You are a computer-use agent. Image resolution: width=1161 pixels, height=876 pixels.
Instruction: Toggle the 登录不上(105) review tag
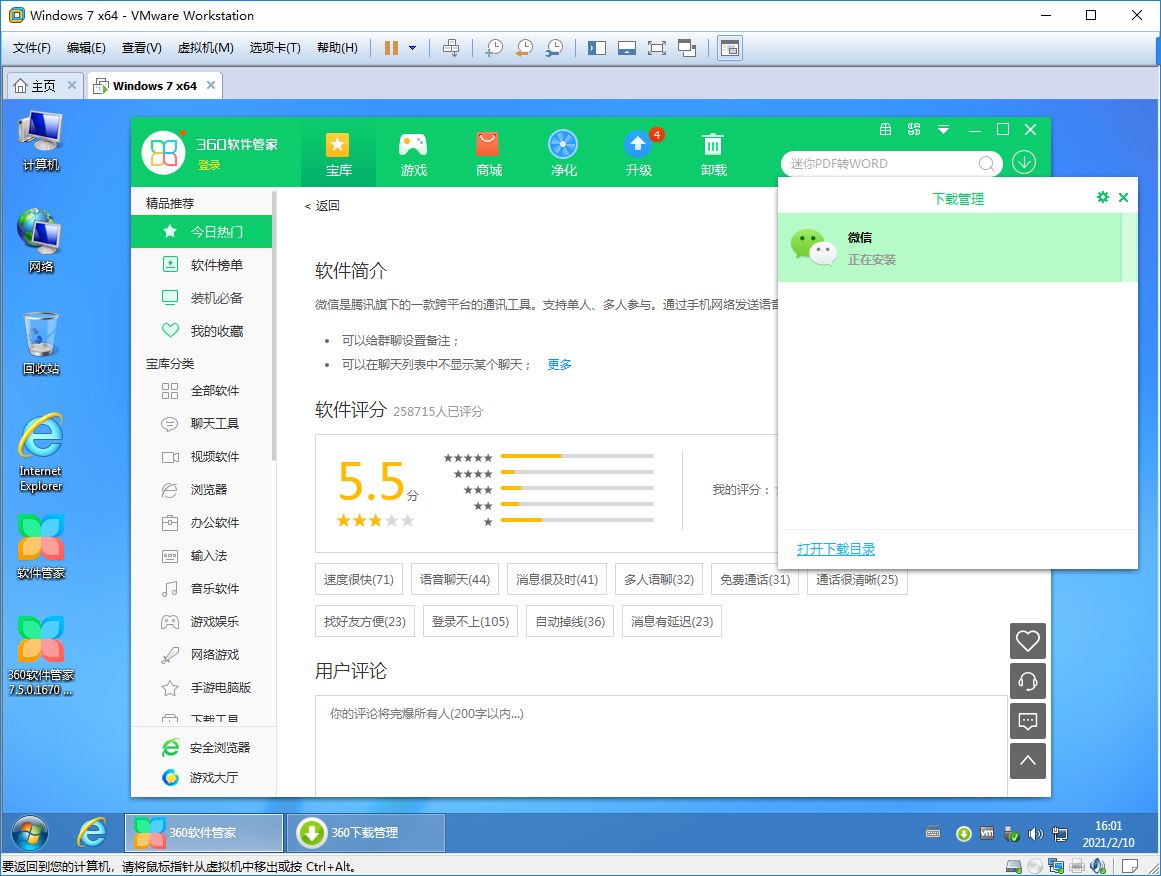point(470,621)
